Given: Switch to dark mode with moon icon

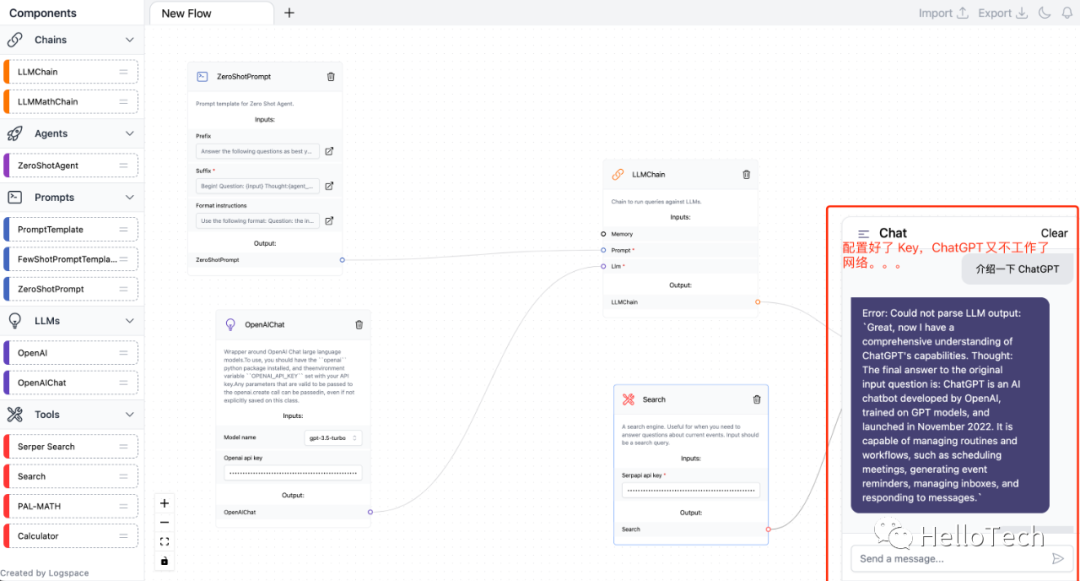Looking at the screenshot, I should [1045, 12].
